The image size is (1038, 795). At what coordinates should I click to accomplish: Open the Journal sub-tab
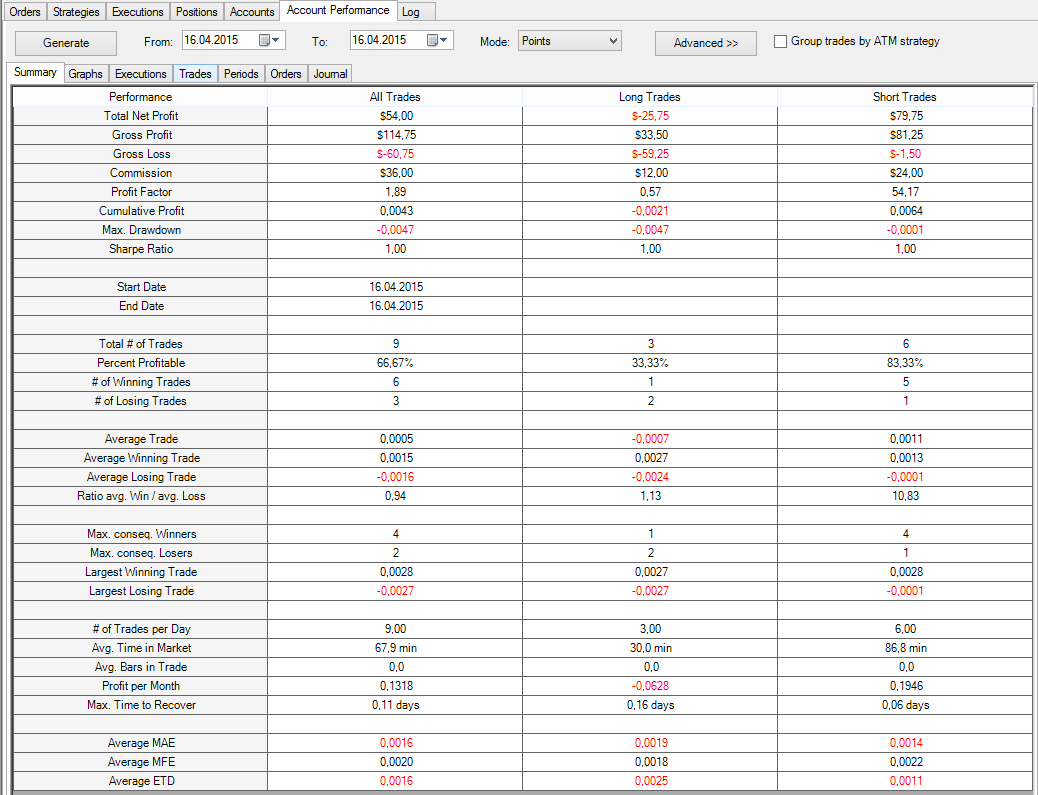[330, 73]
